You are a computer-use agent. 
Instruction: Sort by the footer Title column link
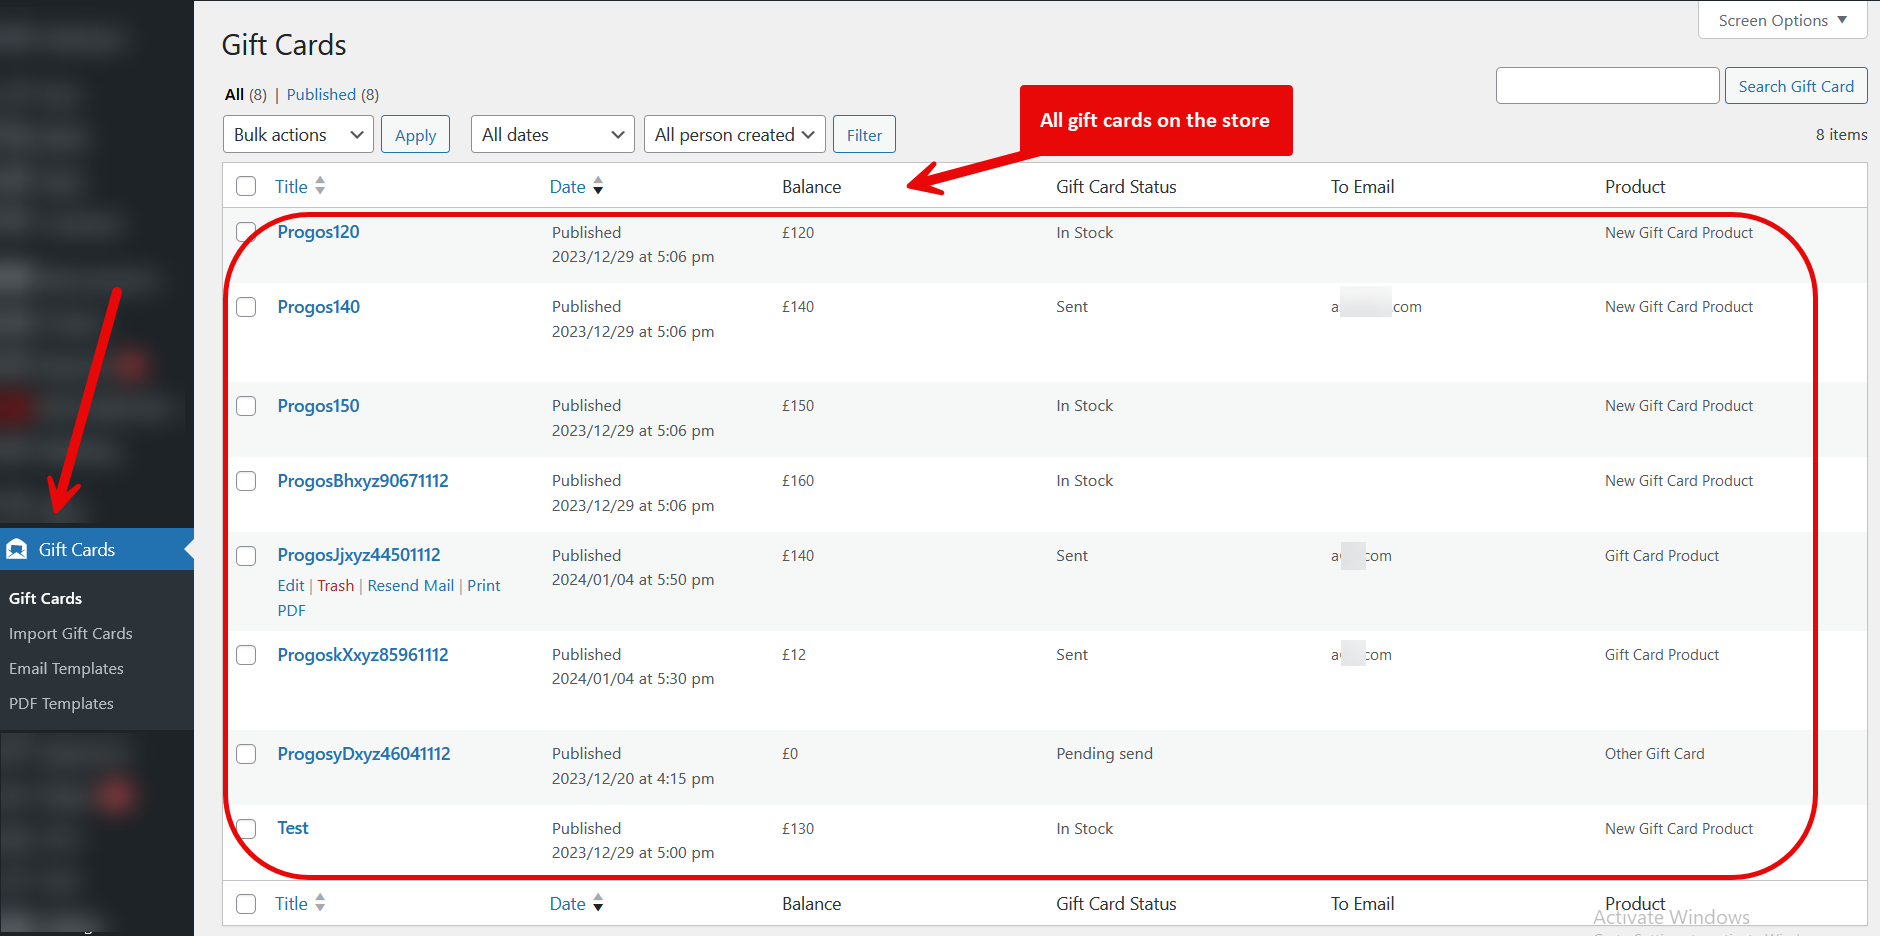click(291, 903)
